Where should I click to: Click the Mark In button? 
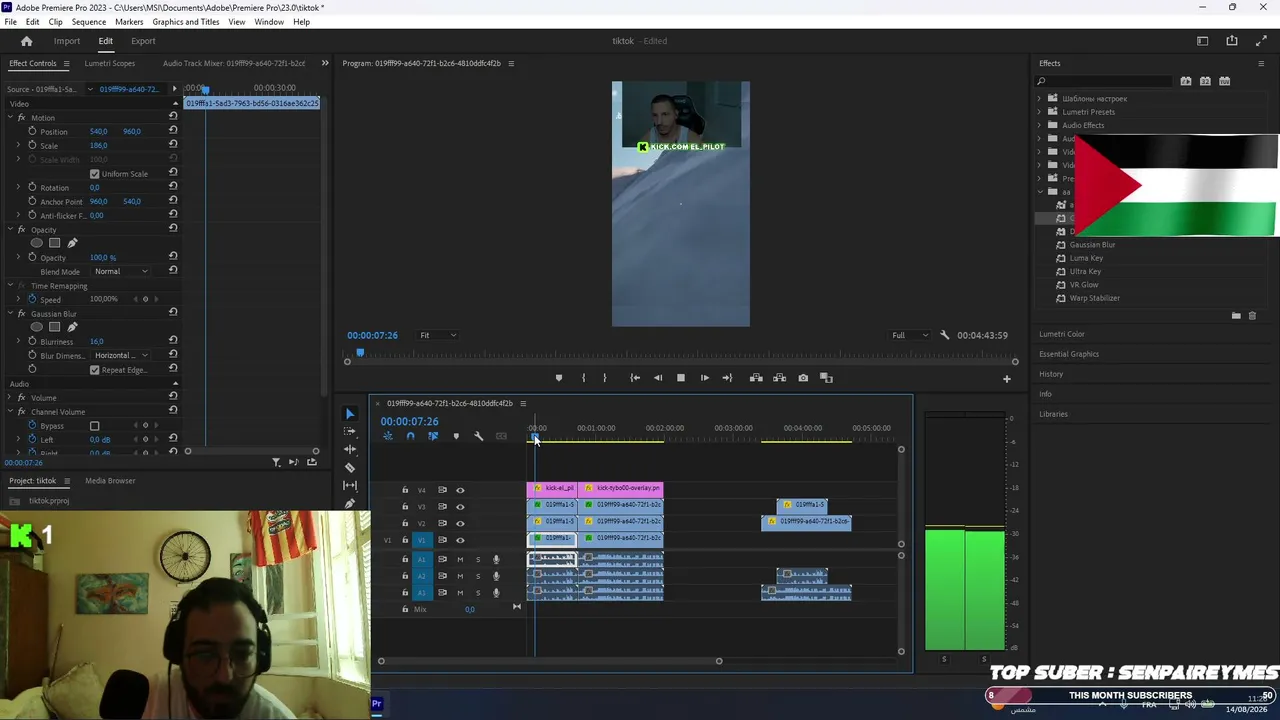[x=583, y=378]
